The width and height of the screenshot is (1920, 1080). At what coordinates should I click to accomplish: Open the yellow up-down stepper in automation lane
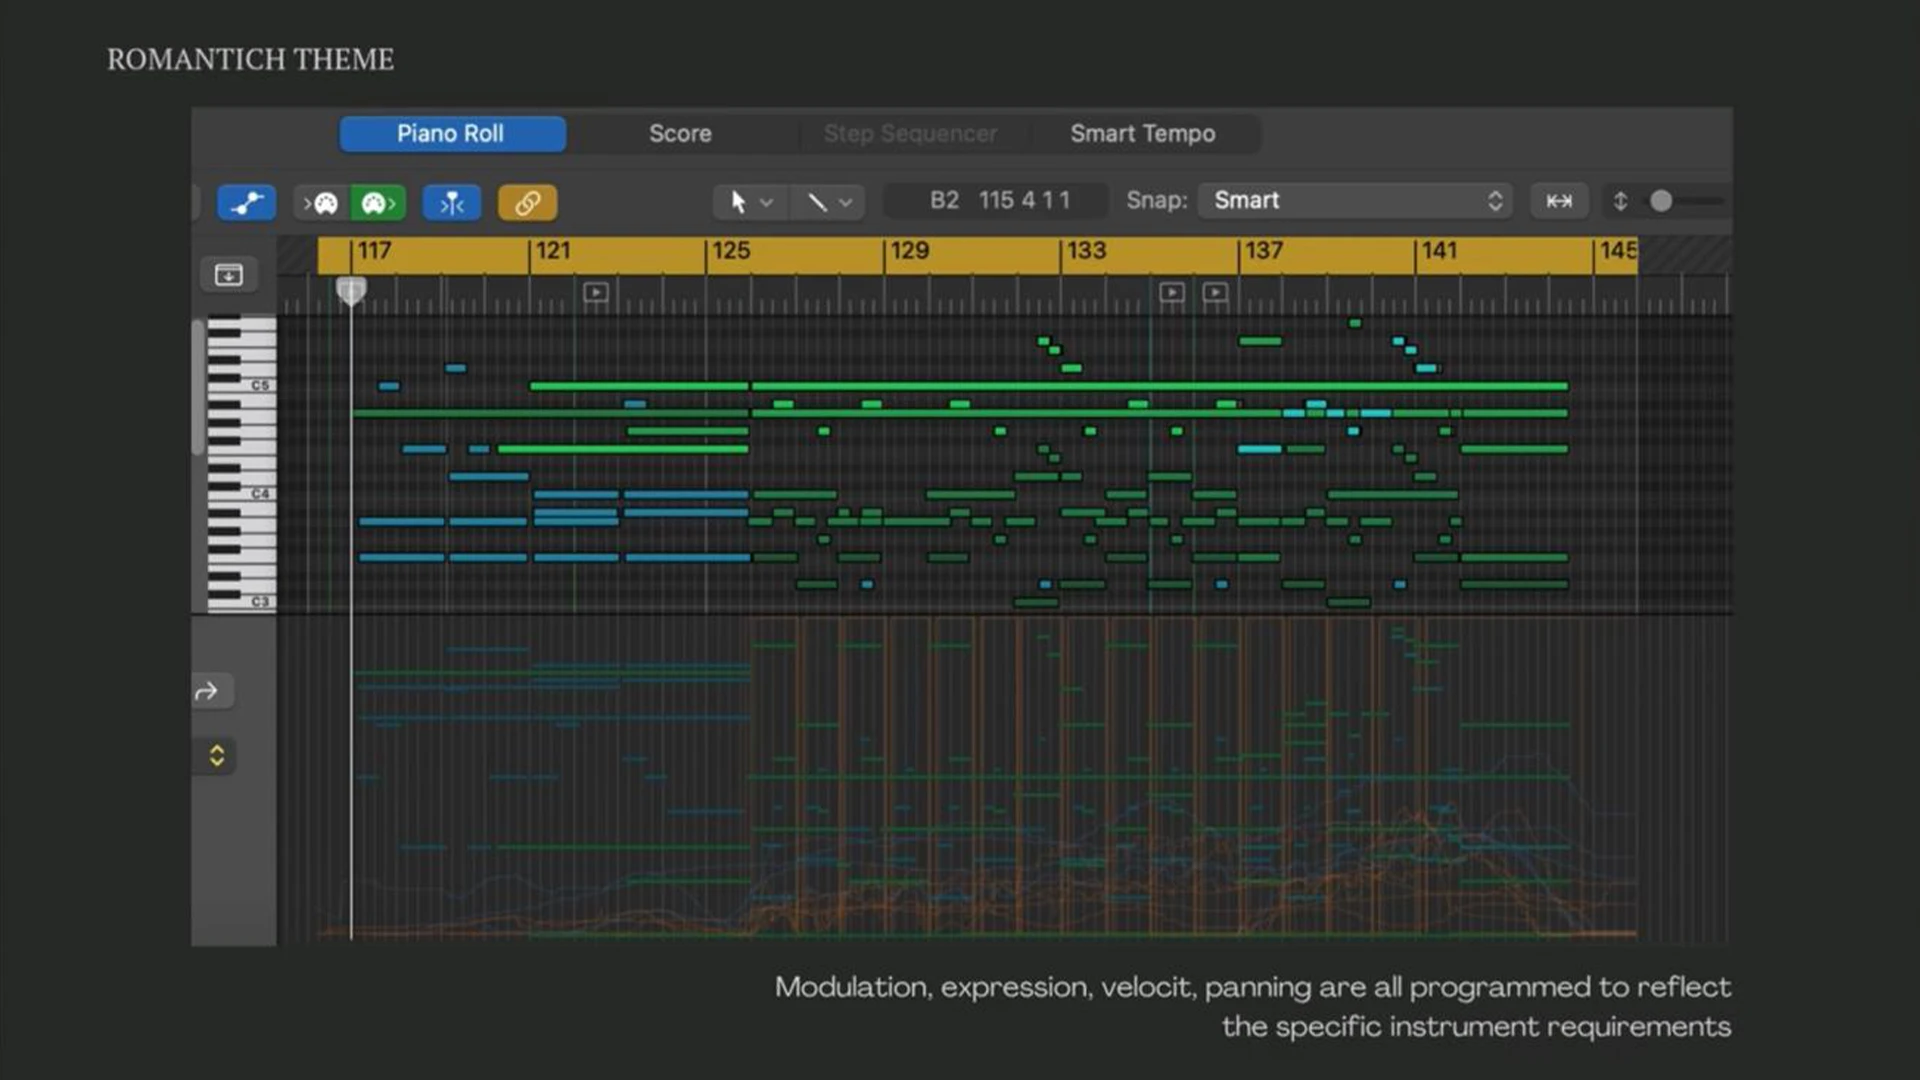tap(217, 756)
